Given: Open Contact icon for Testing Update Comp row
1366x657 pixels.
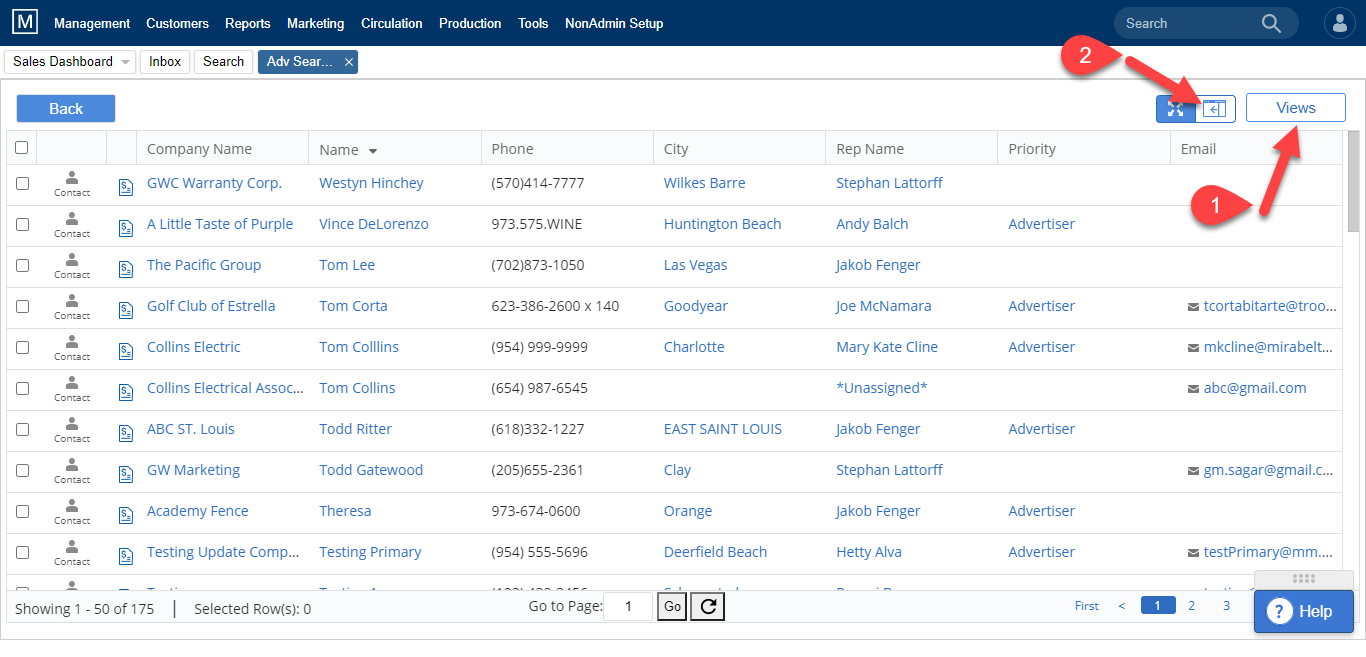Looking at the screenshot, I should pyautogui.click(x=72, y=553).
